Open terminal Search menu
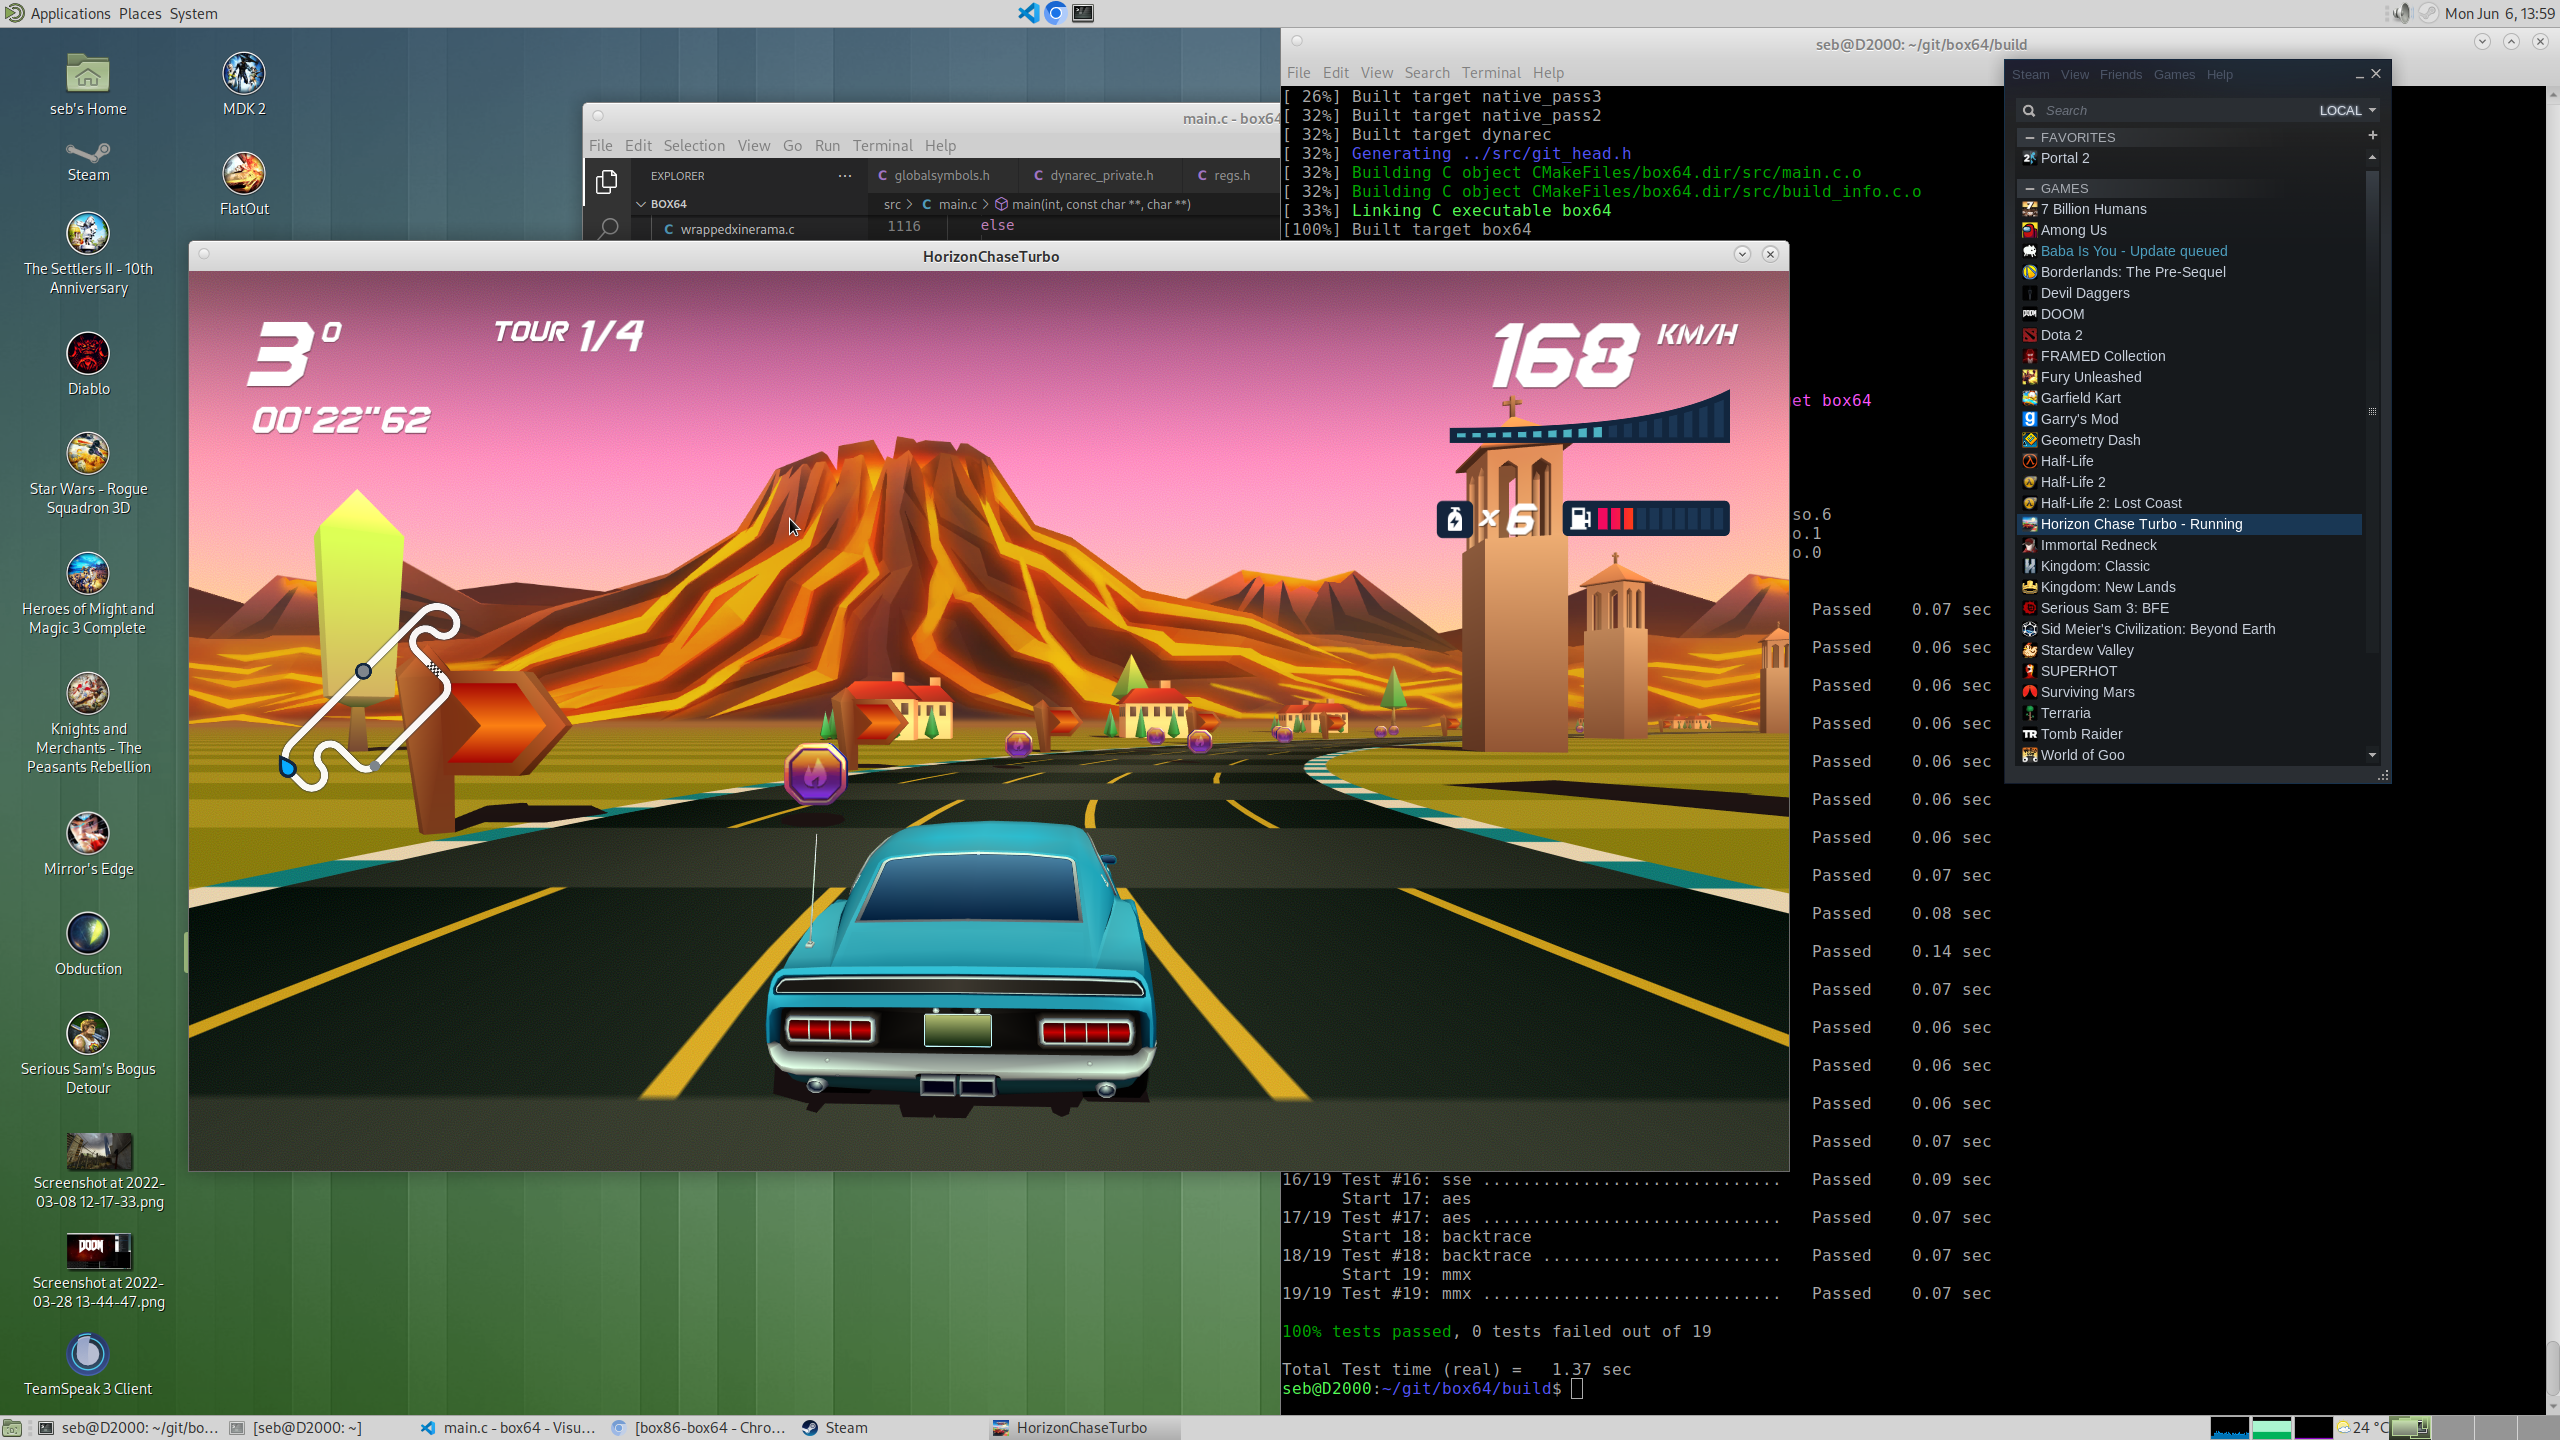The image size is (2560, 1440). pyautogui.click(x=1426, y=73)
